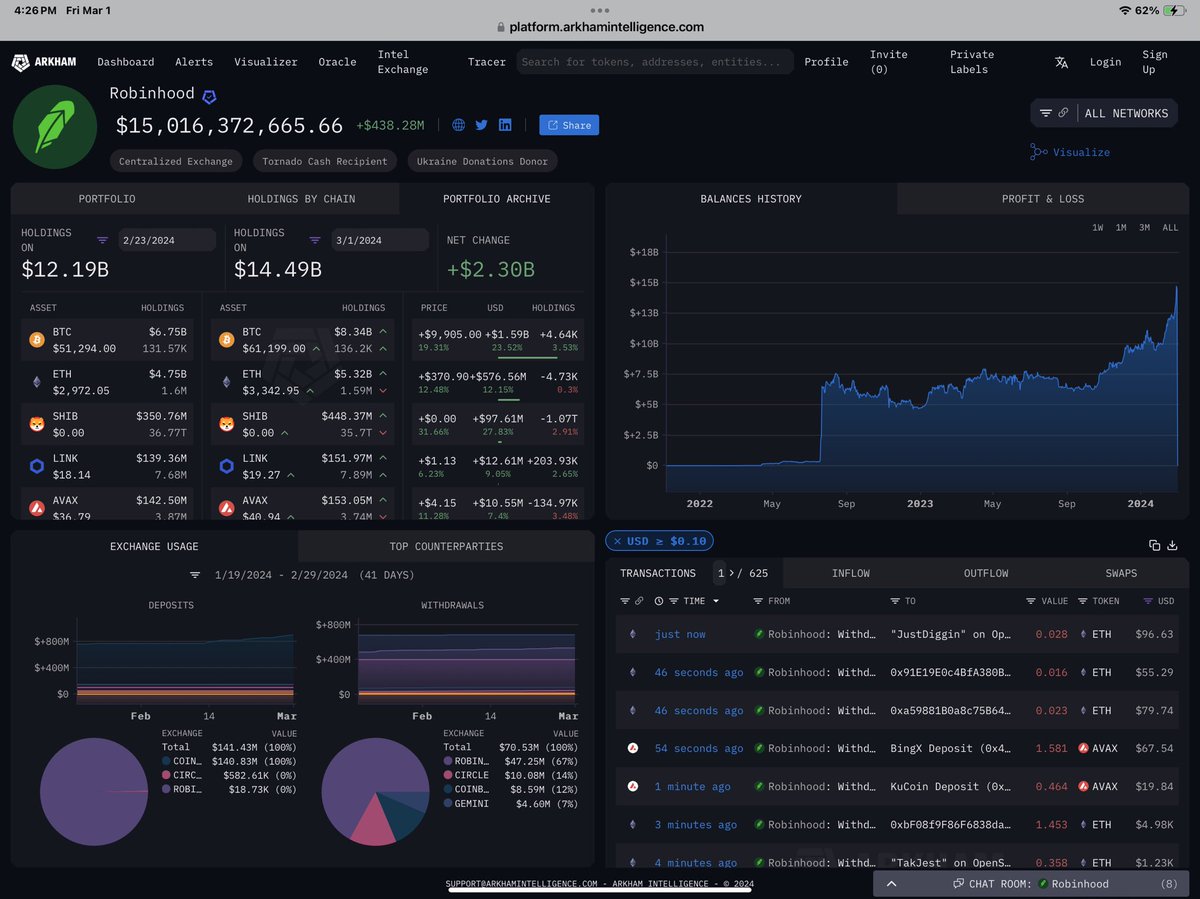Open Oracle in the top navigation
Image resolution: width=1200 pixels, height=899 pixels.
[x=337, y=62]
